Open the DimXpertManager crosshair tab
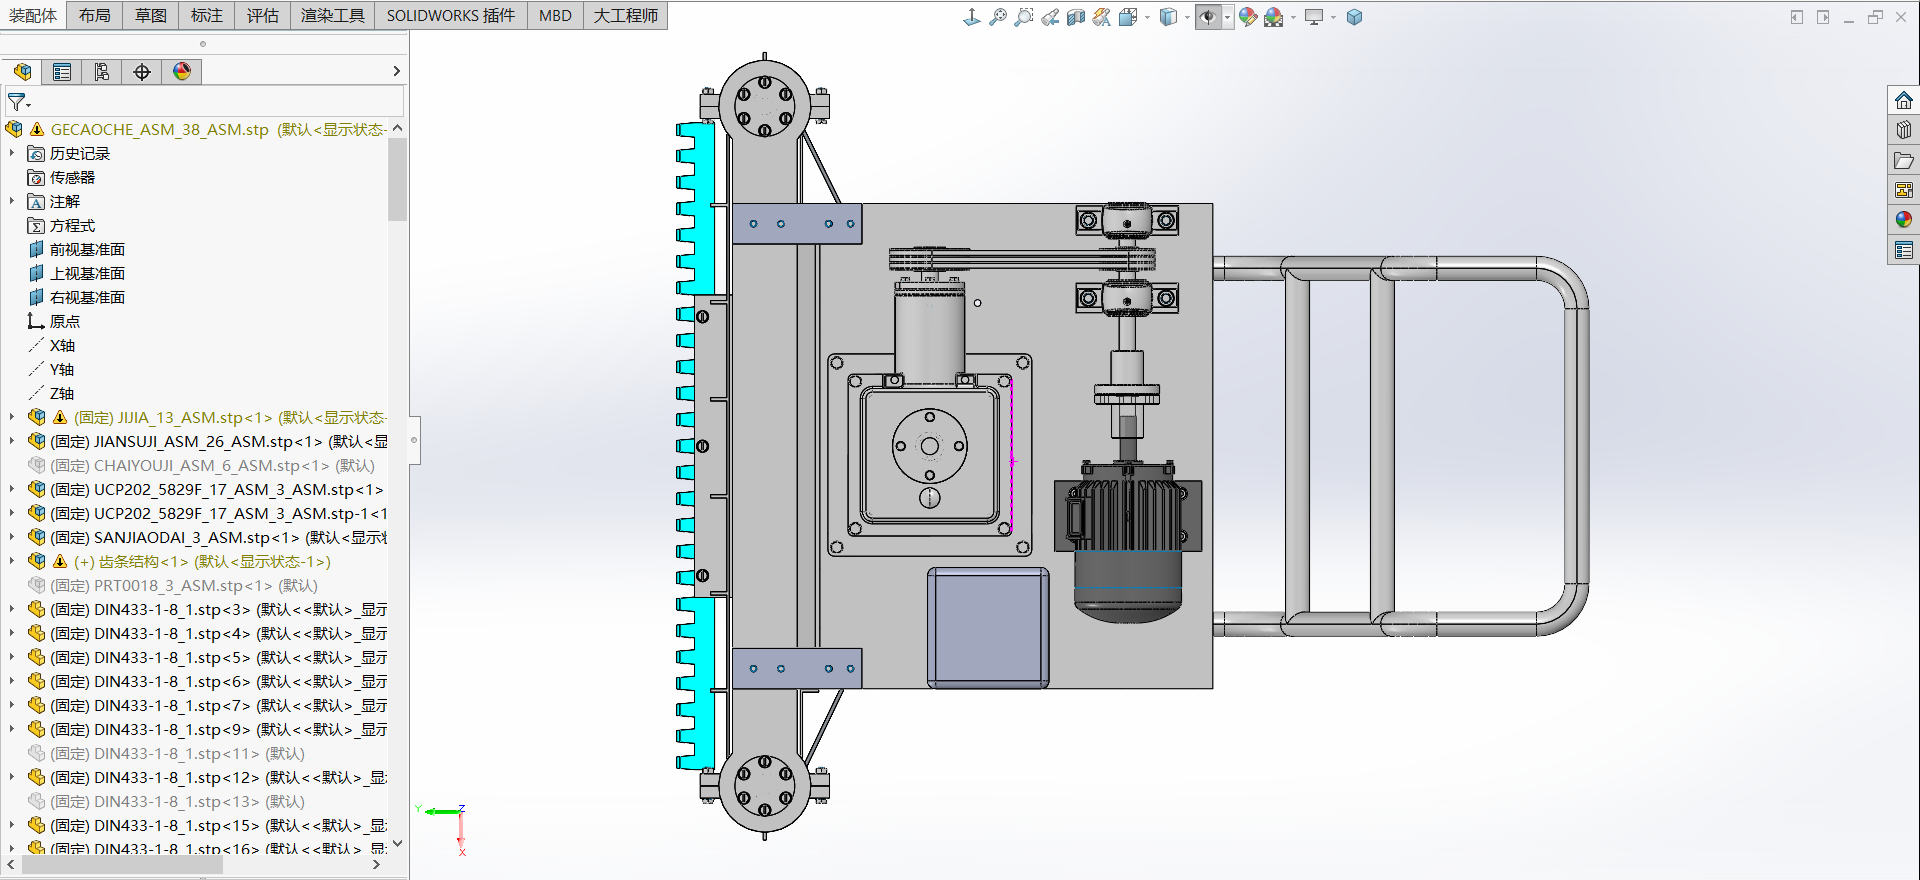The image size is (1920, 880). pos(142,72)
